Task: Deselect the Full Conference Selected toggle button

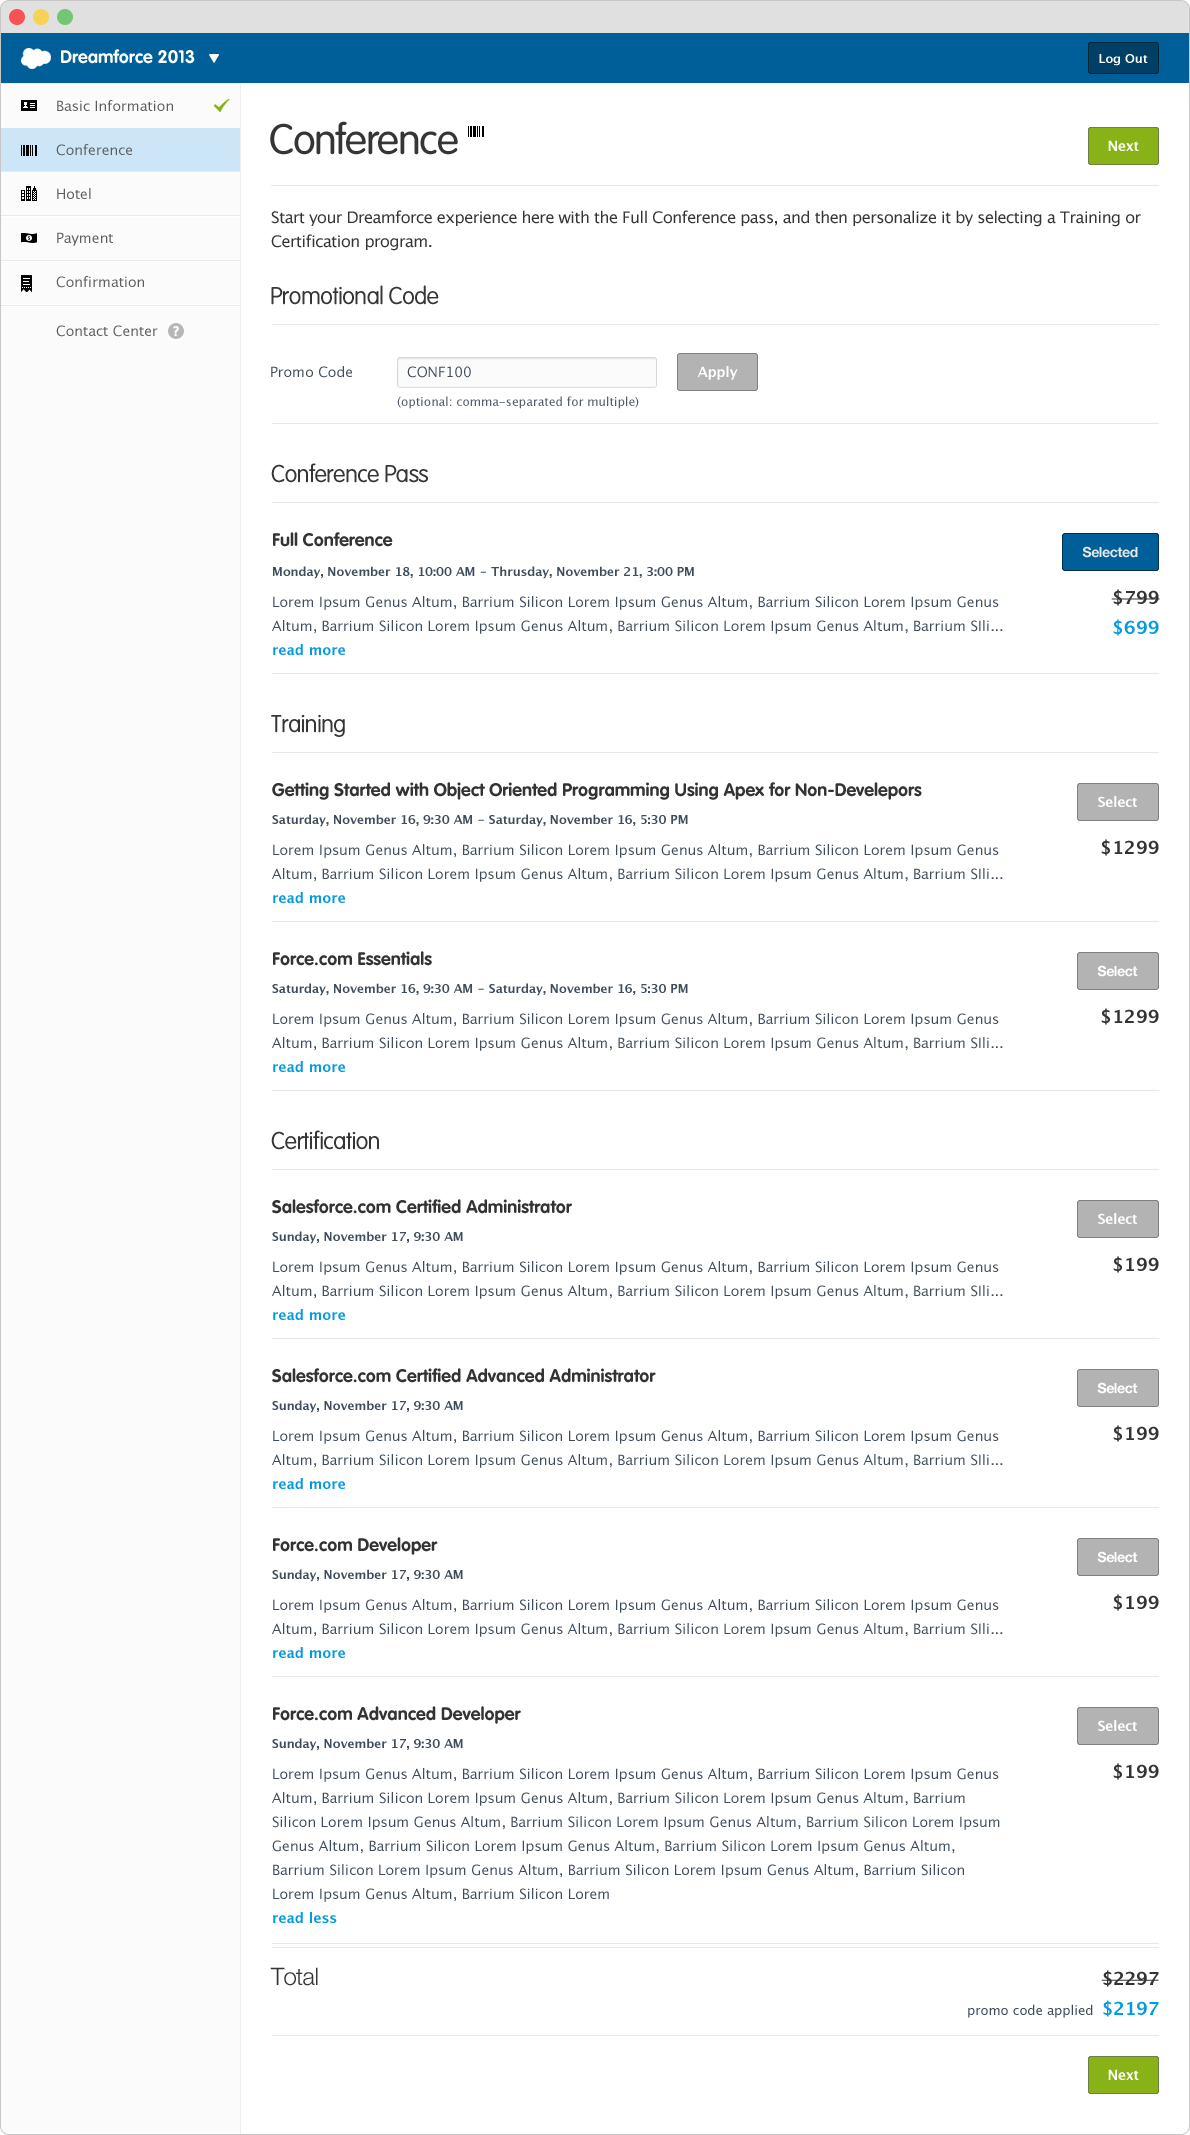Action: pyautogui.click(x=1110, y=552)
